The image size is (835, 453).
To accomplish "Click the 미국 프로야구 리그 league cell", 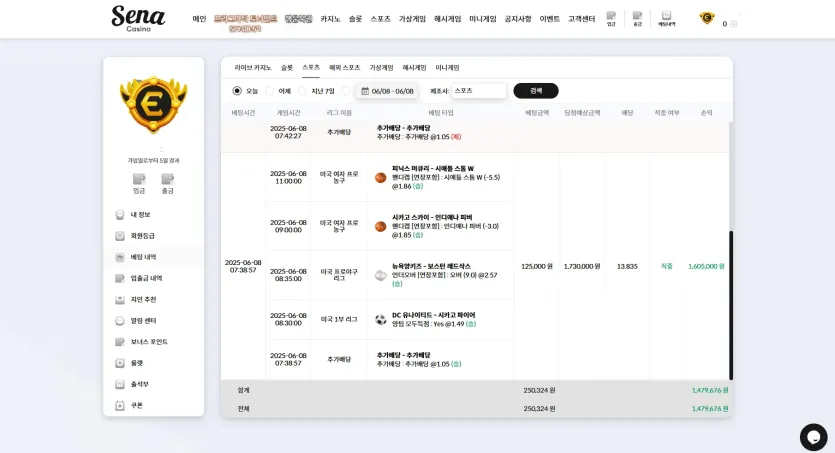I will click(x=339, y=275).
